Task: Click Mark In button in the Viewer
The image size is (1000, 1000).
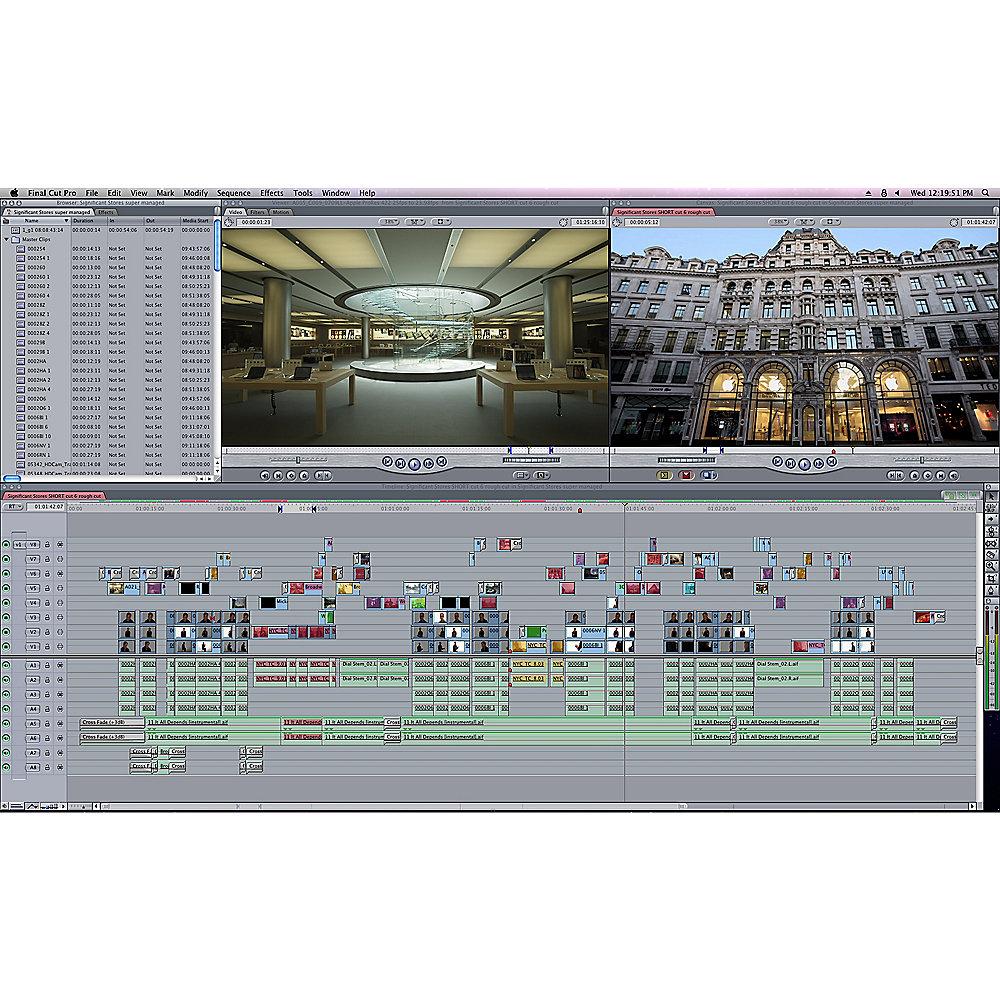Action: [319, 475]
